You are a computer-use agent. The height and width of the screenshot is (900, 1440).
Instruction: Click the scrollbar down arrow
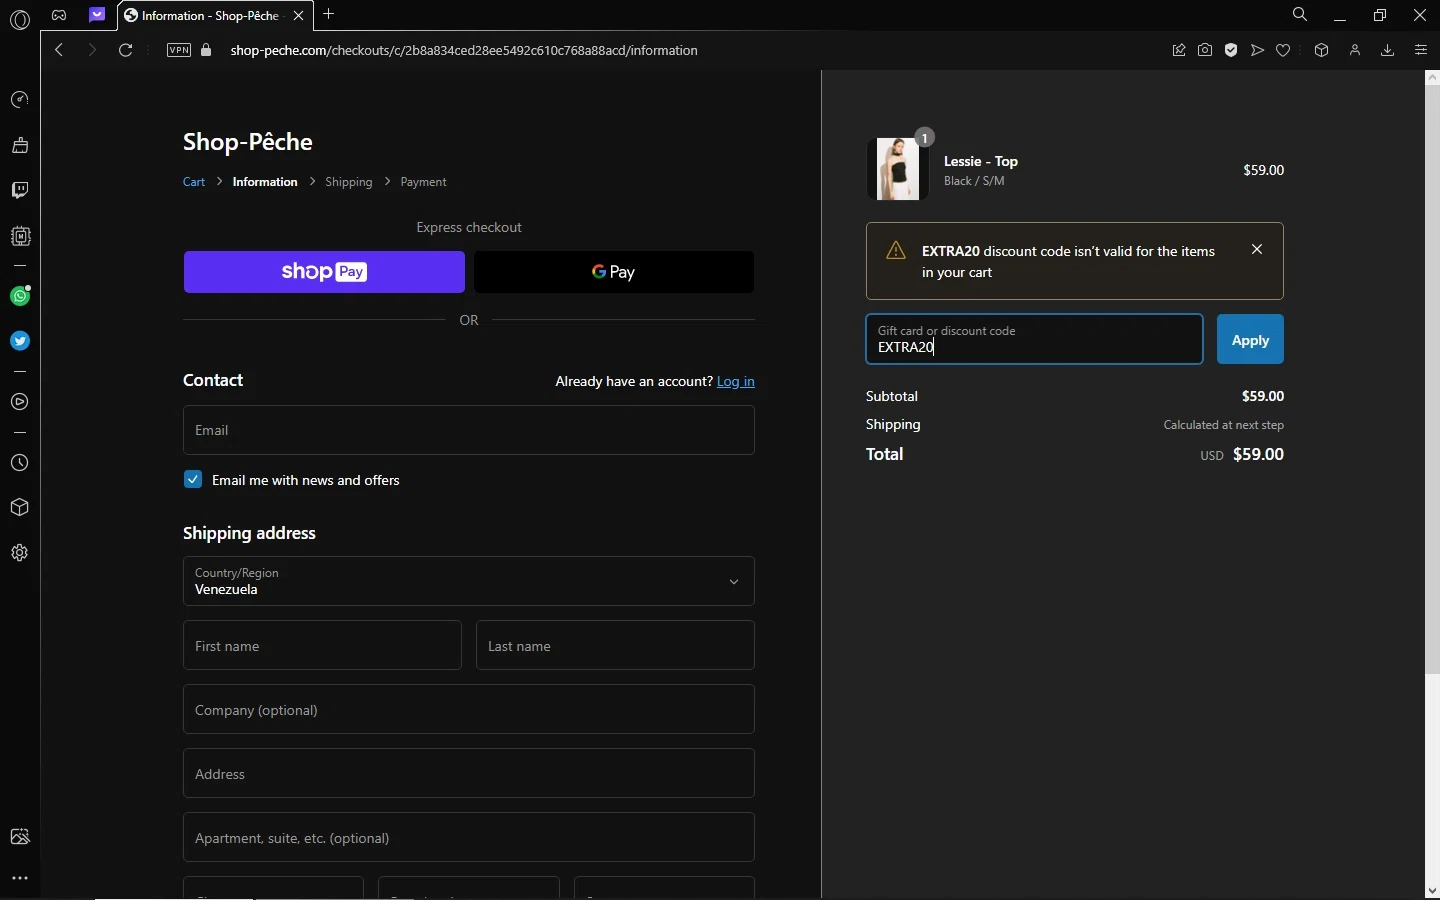pyautogui.click(x=1432, y=890)
